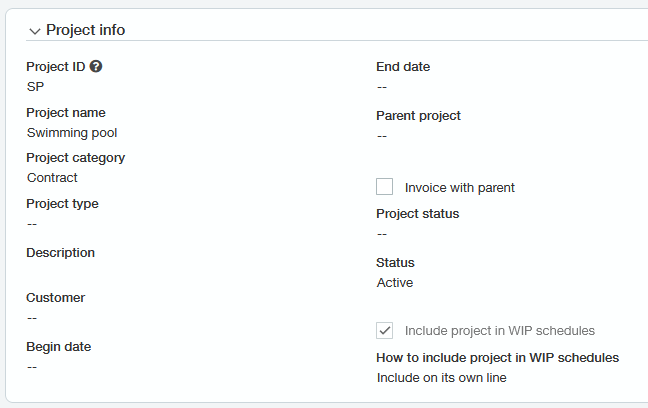Click the Parent project empty value
648x408 pixels.
(382, 136)
